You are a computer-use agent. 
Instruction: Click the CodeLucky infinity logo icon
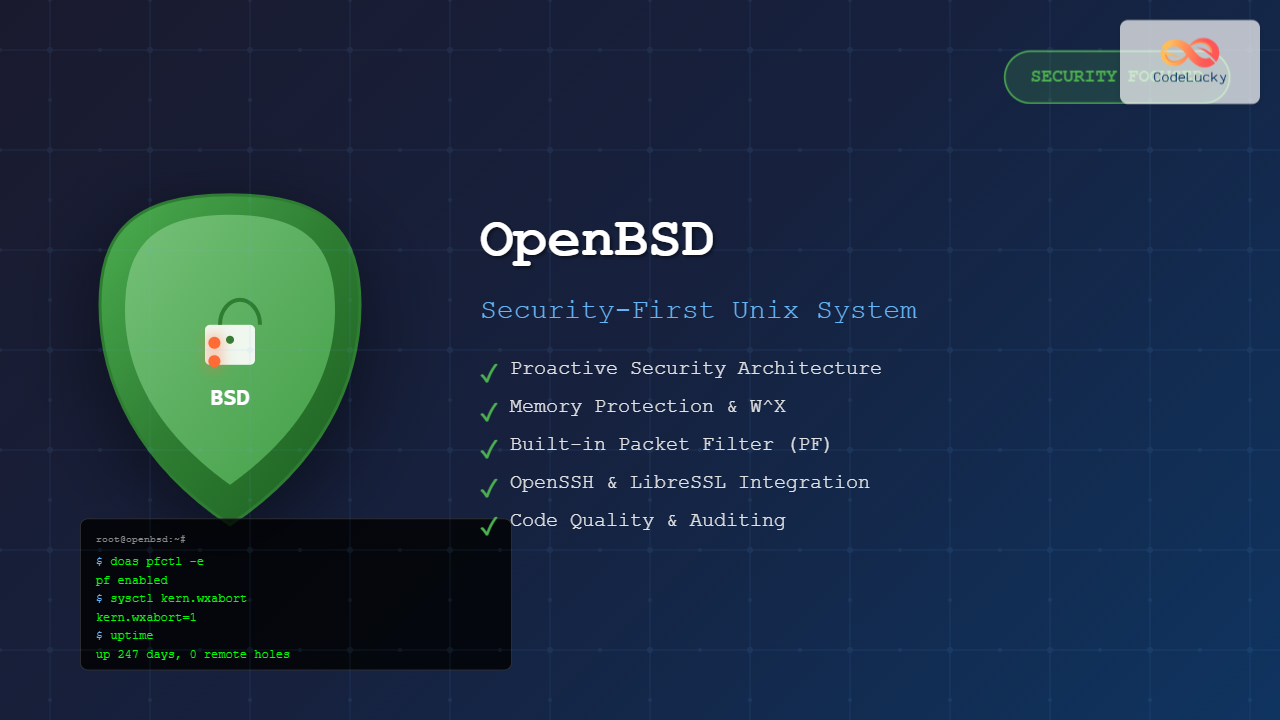tap(1190, 52)
